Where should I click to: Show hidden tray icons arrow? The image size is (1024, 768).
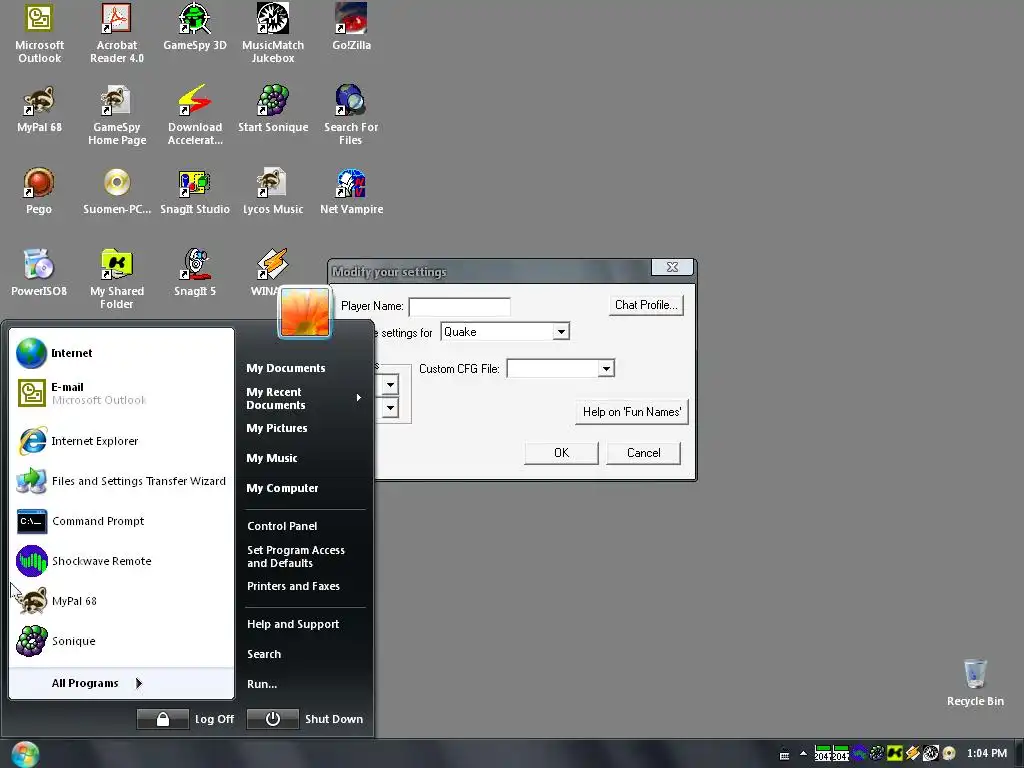tap(803, 753)
